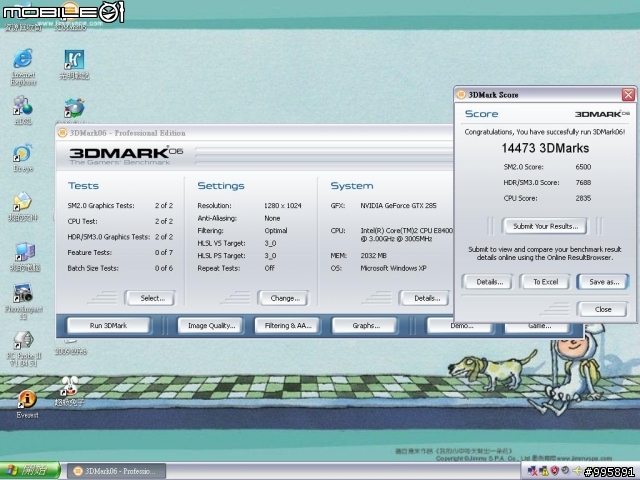The width and height of the screenshot is (640, 480).
Task: Click the CPU Score value 2835
Action: (x=583, y=198)
